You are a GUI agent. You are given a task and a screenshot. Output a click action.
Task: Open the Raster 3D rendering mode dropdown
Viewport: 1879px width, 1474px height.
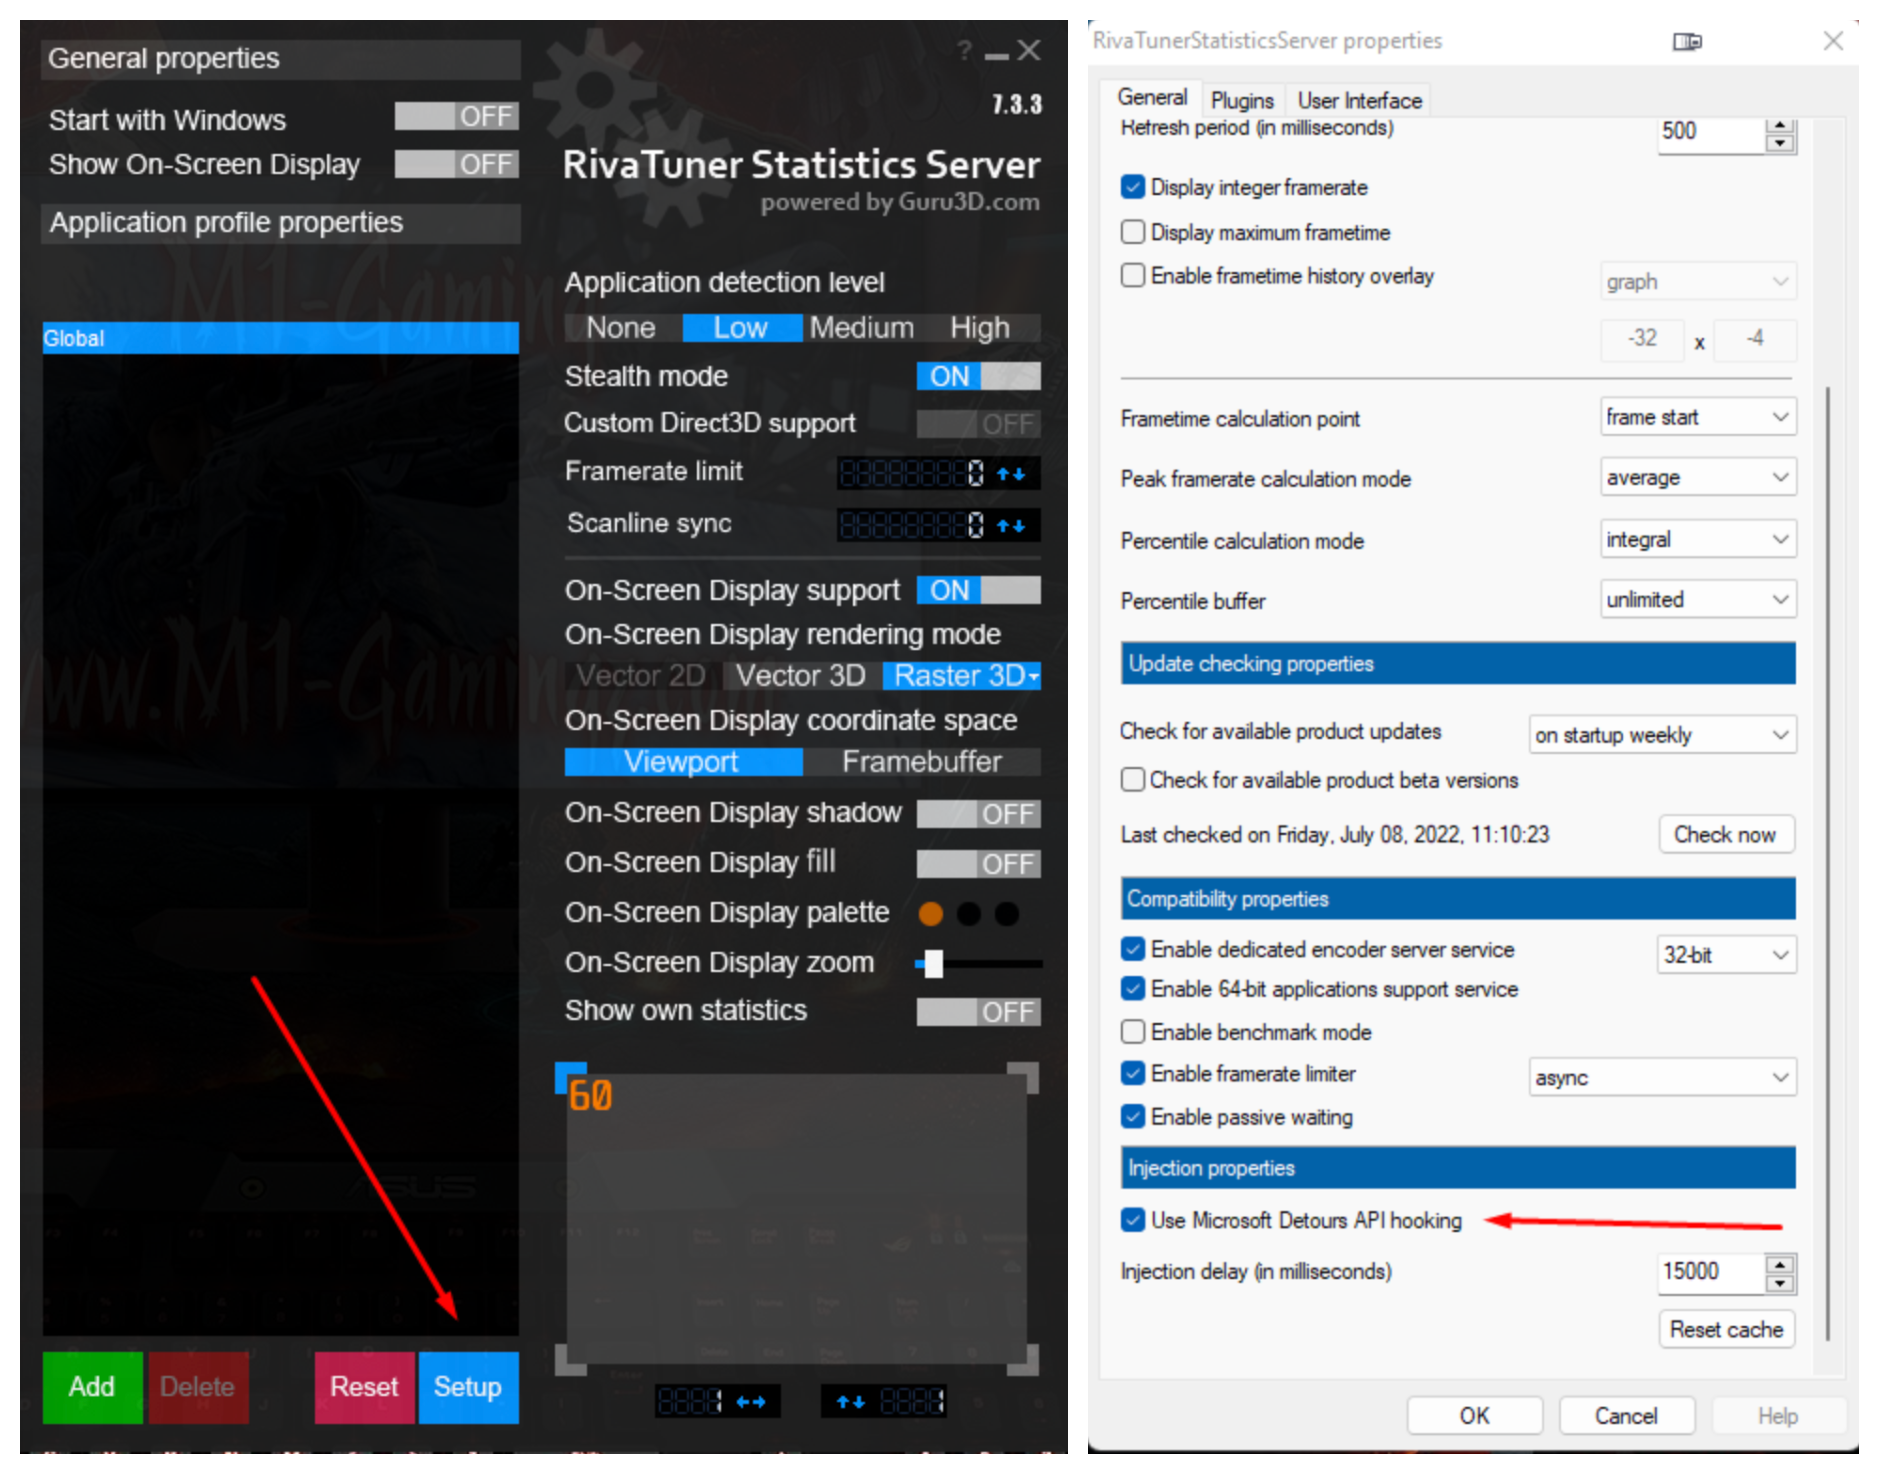1032,675
